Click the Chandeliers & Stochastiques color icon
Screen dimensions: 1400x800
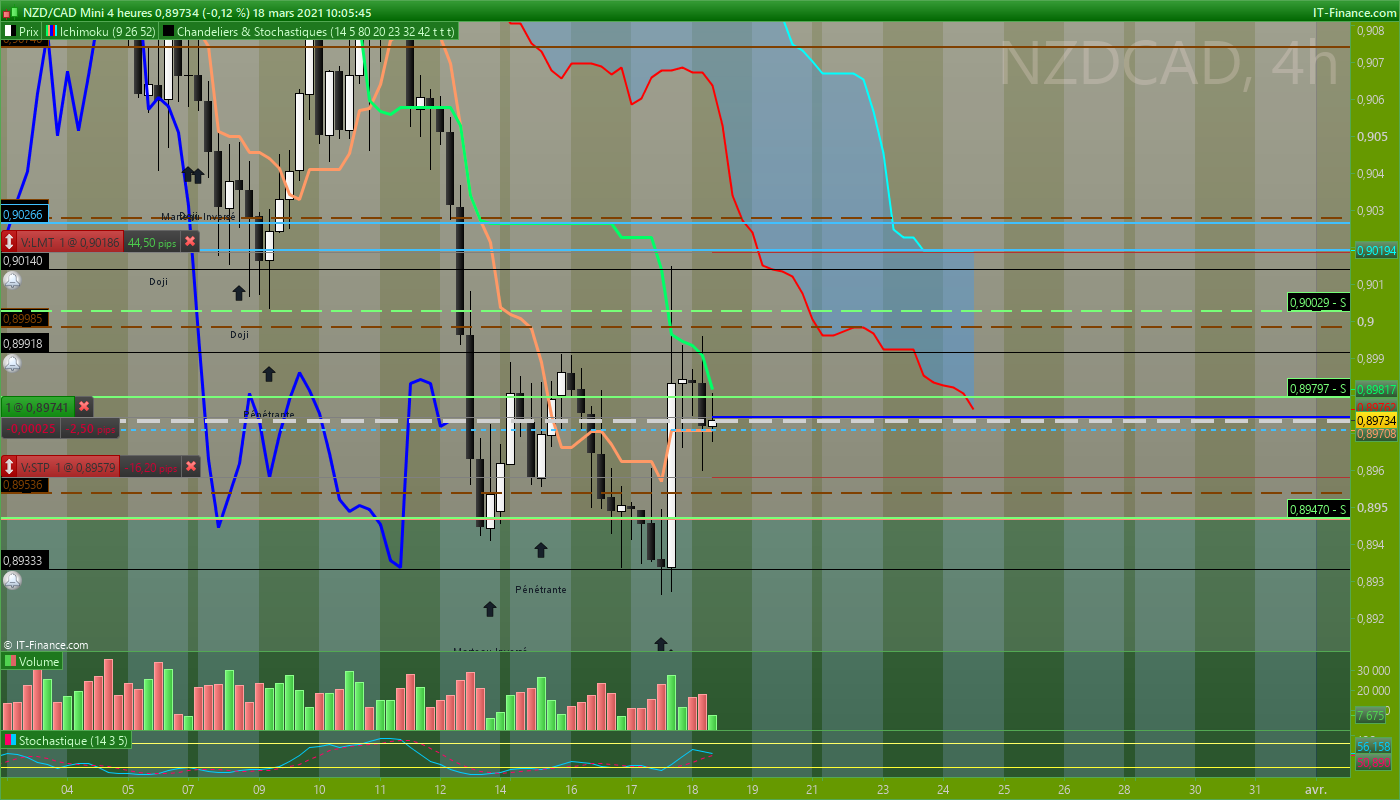[168, 31]
